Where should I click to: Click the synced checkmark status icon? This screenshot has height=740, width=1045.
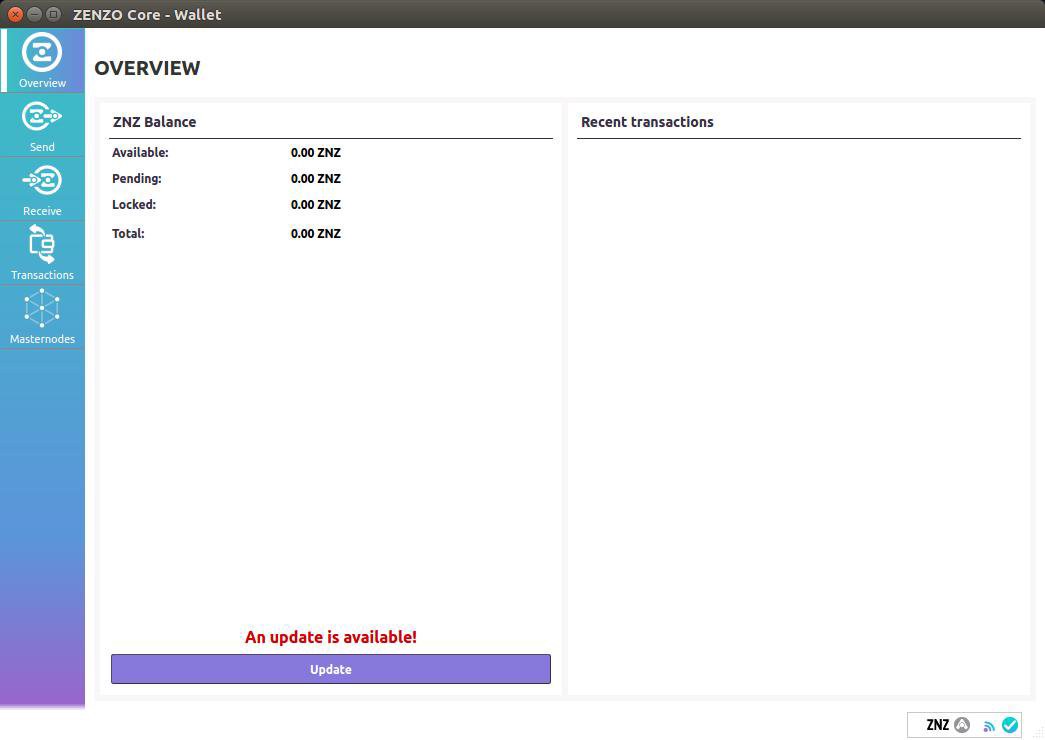coord(1010,725)
